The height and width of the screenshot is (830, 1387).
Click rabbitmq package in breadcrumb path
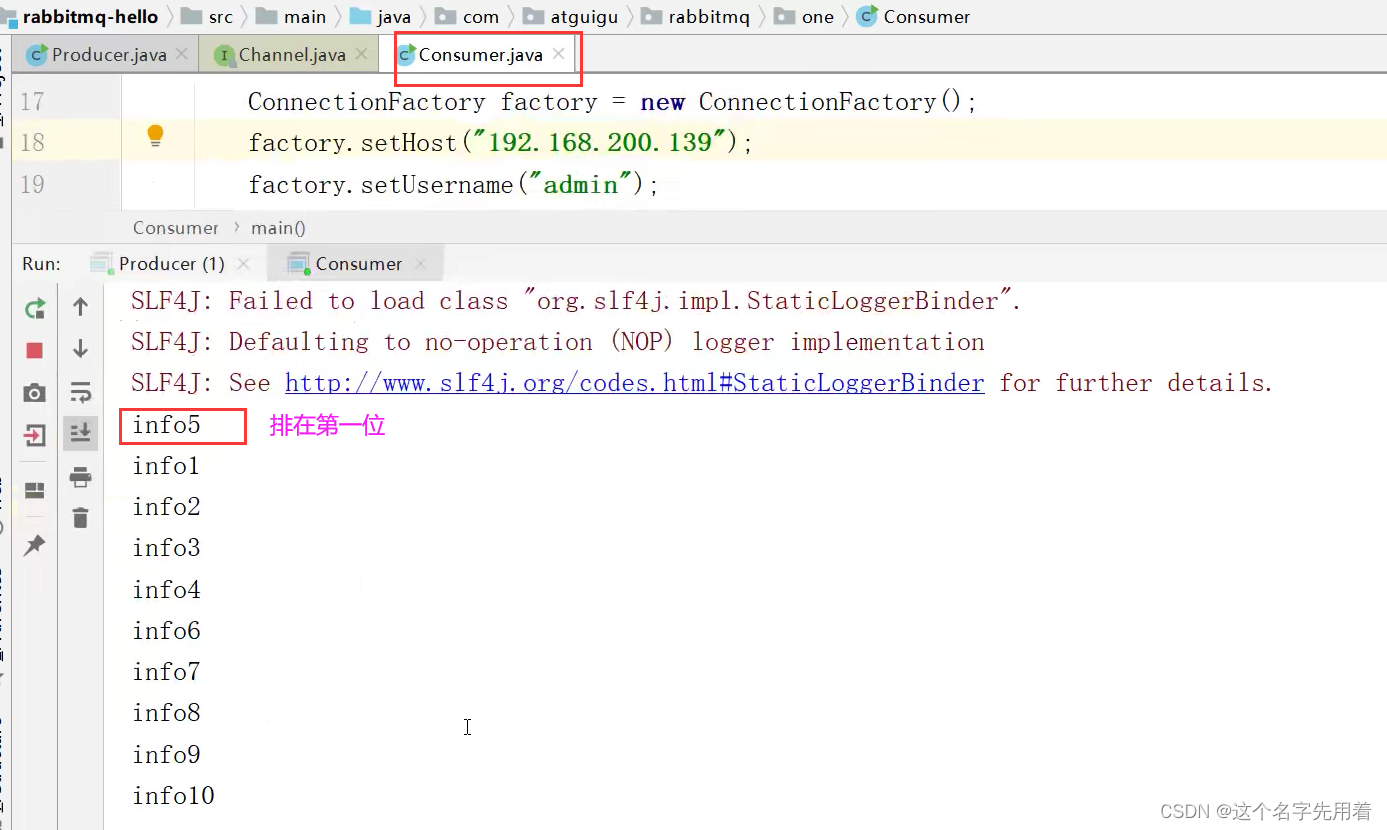(695, 17)
